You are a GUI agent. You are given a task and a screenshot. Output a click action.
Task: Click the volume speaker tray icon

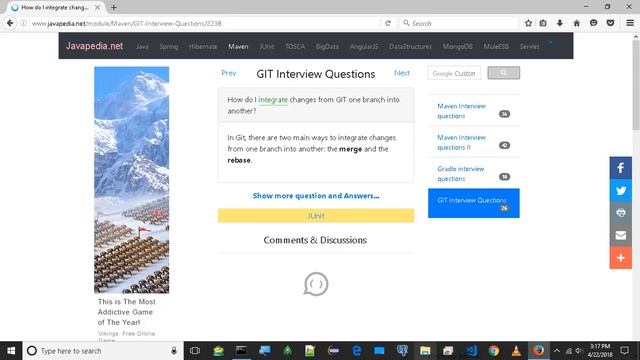point(579,351)
